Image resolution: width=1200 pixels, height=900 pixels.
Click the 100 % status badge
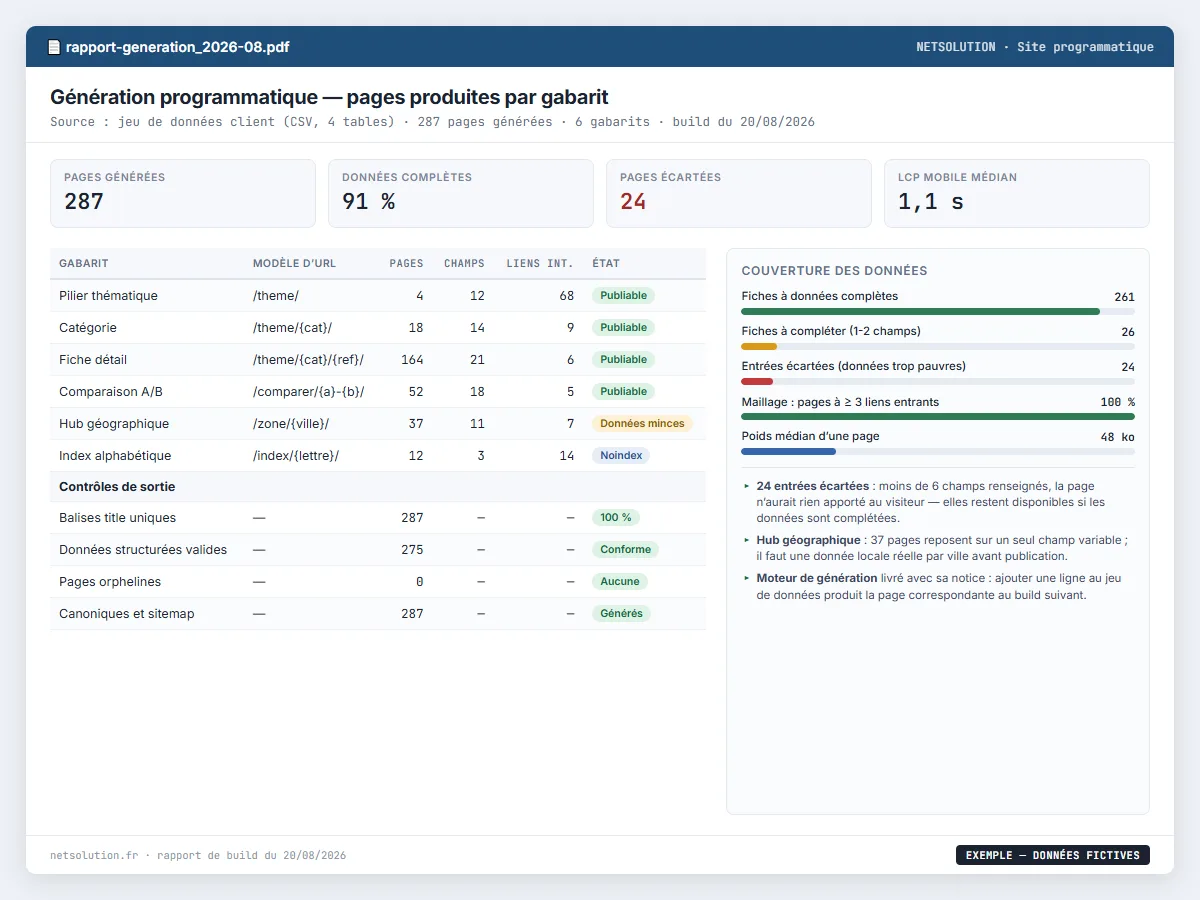tap(616, 518)
